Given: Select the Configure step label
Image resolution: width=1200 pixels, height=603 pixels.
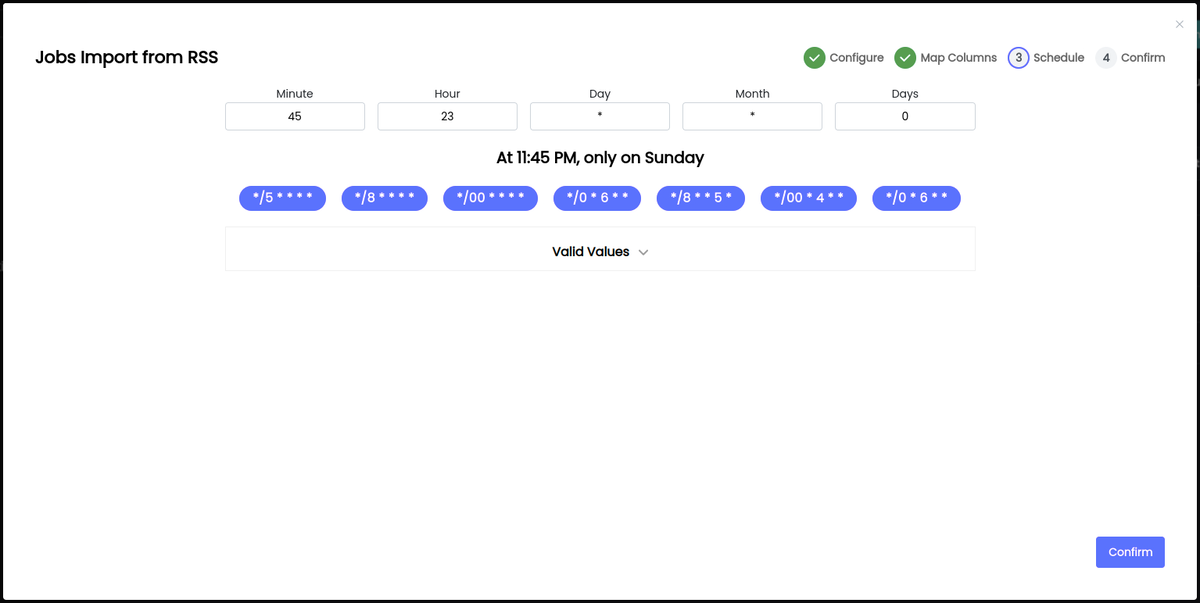Looking at the screenshot, I should (x=856, y=58).
